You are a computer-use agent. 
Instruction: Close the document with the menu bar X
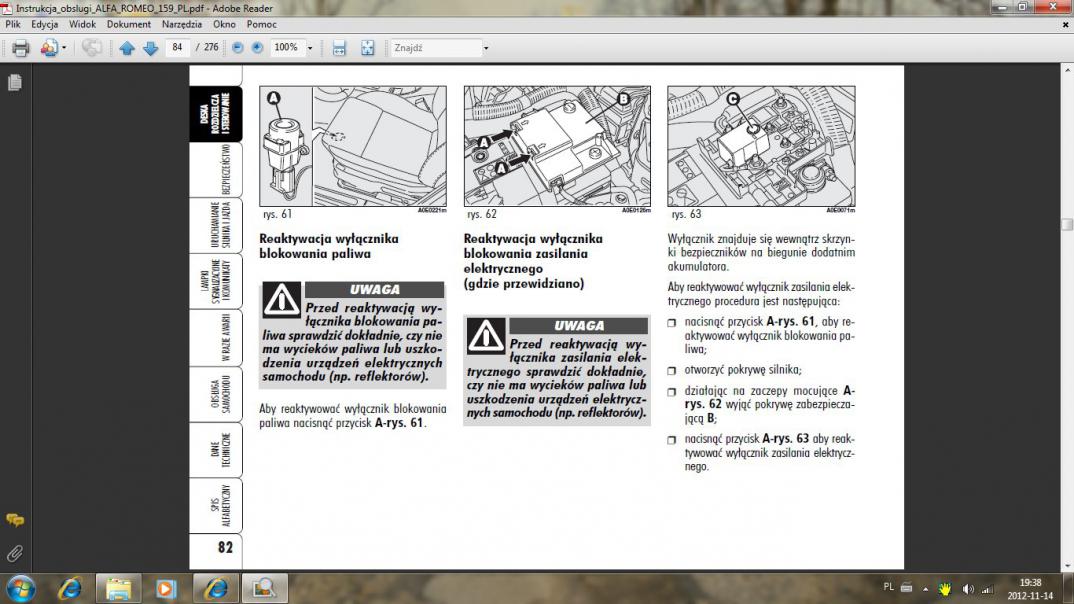pos(1065,25)
